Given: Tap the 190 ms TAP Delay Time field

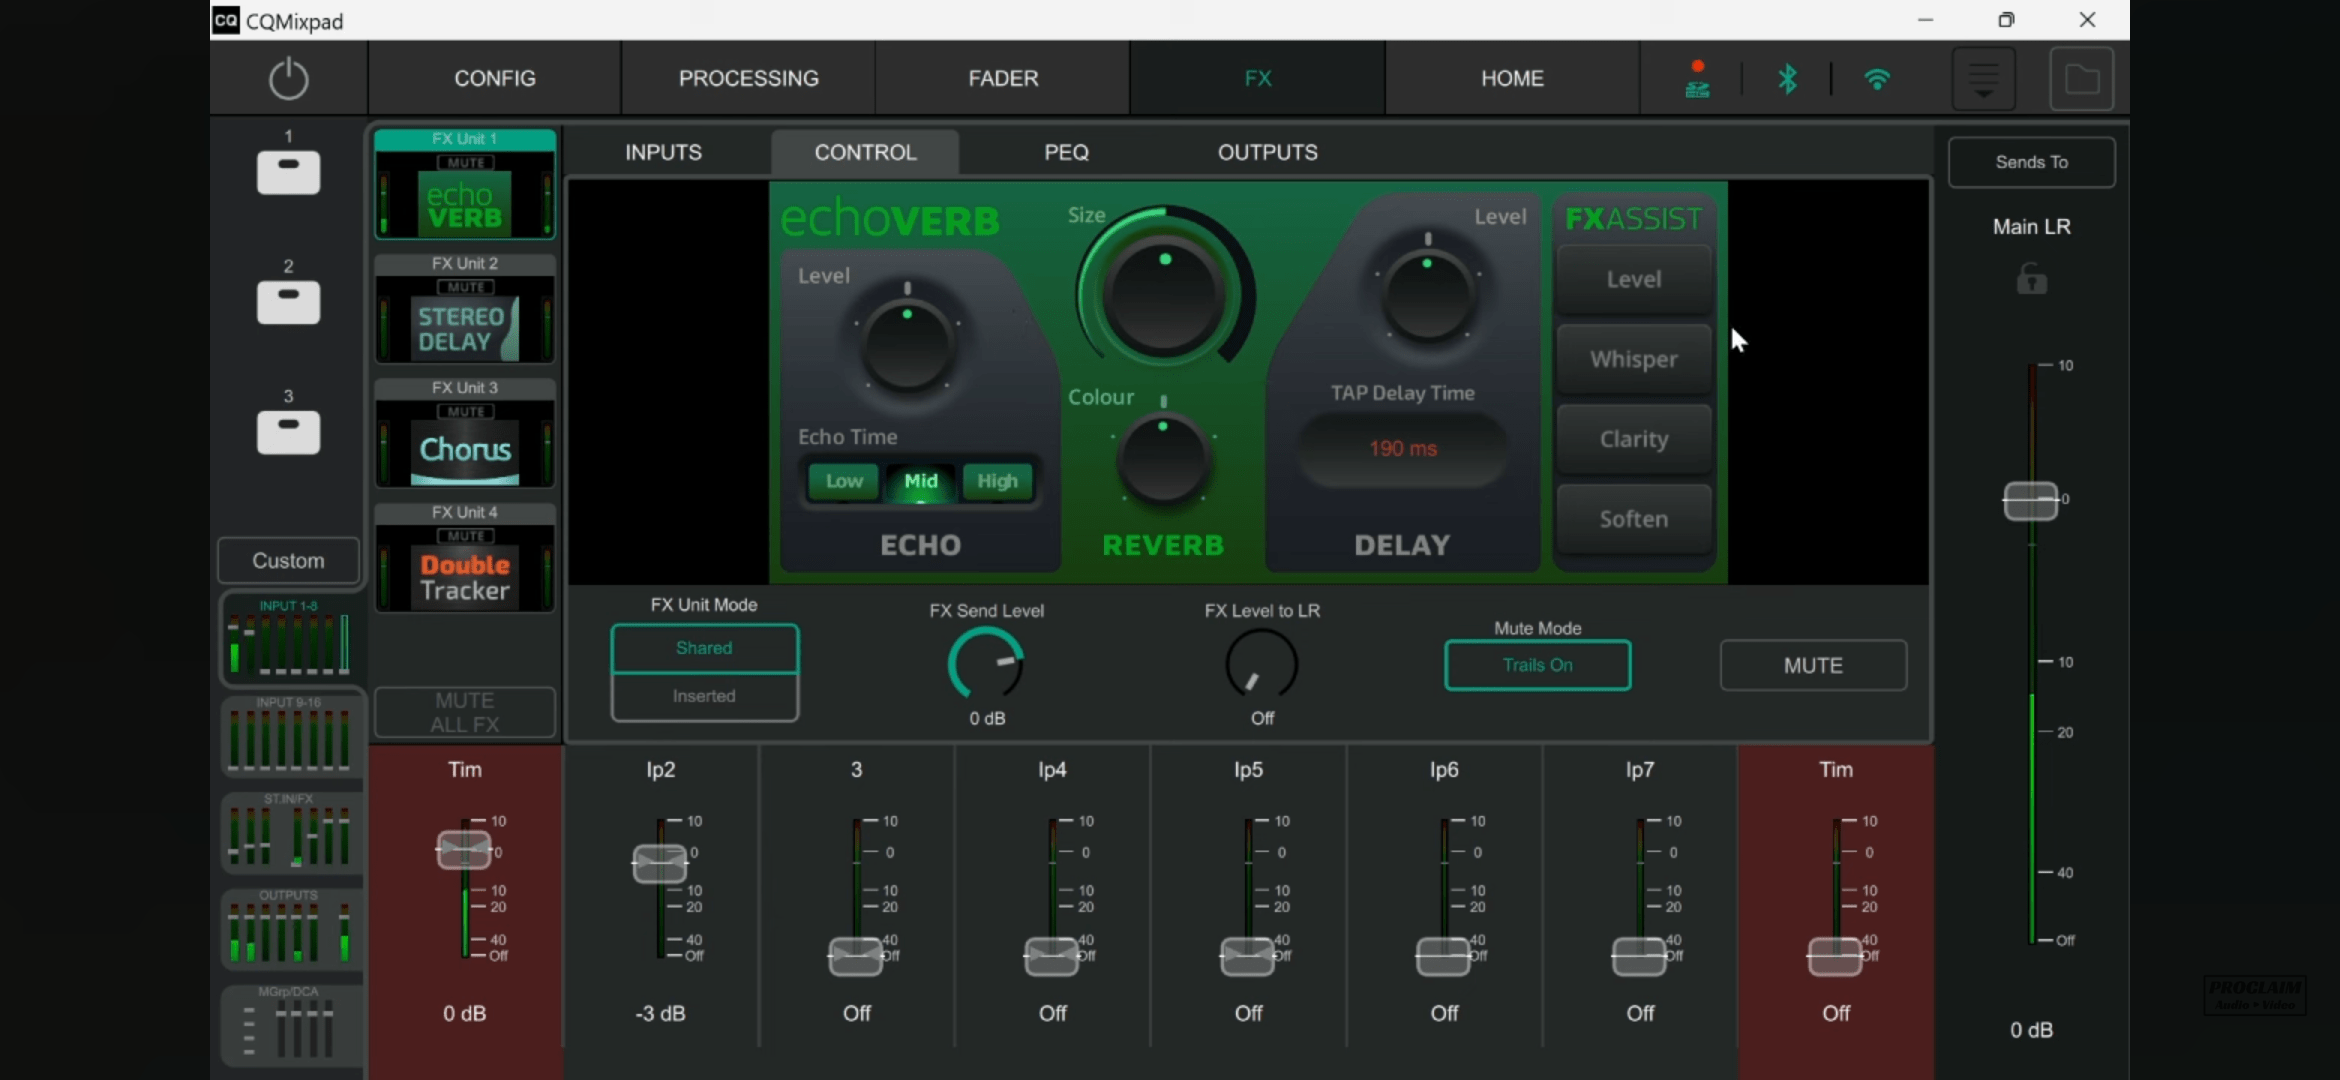Looking at the screenshot, I should tap(1403, 449).
